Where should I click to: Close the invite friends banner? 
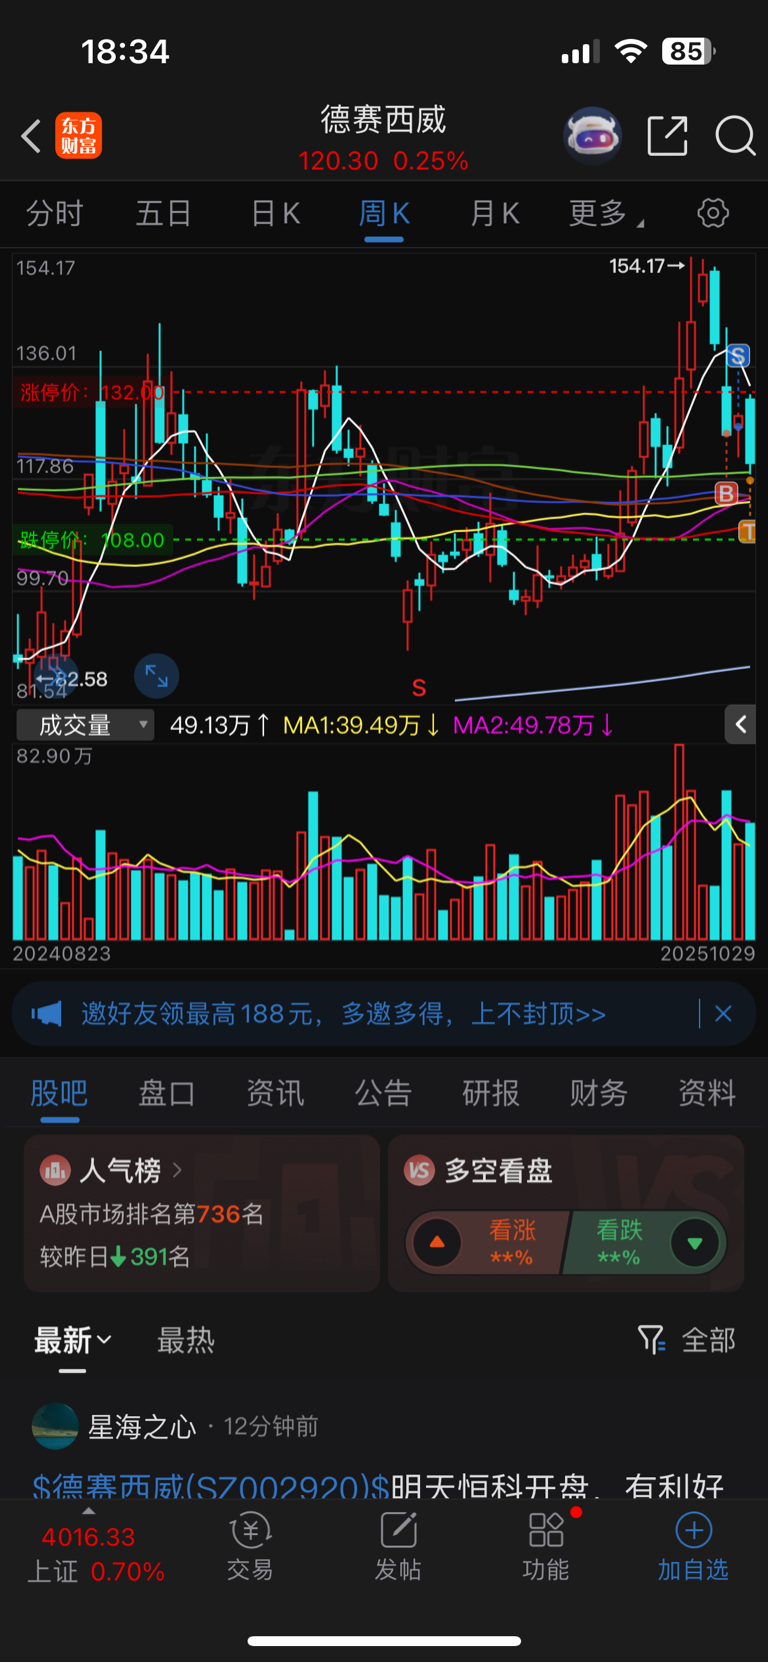pyautogui.click(x=723, y=1014)
